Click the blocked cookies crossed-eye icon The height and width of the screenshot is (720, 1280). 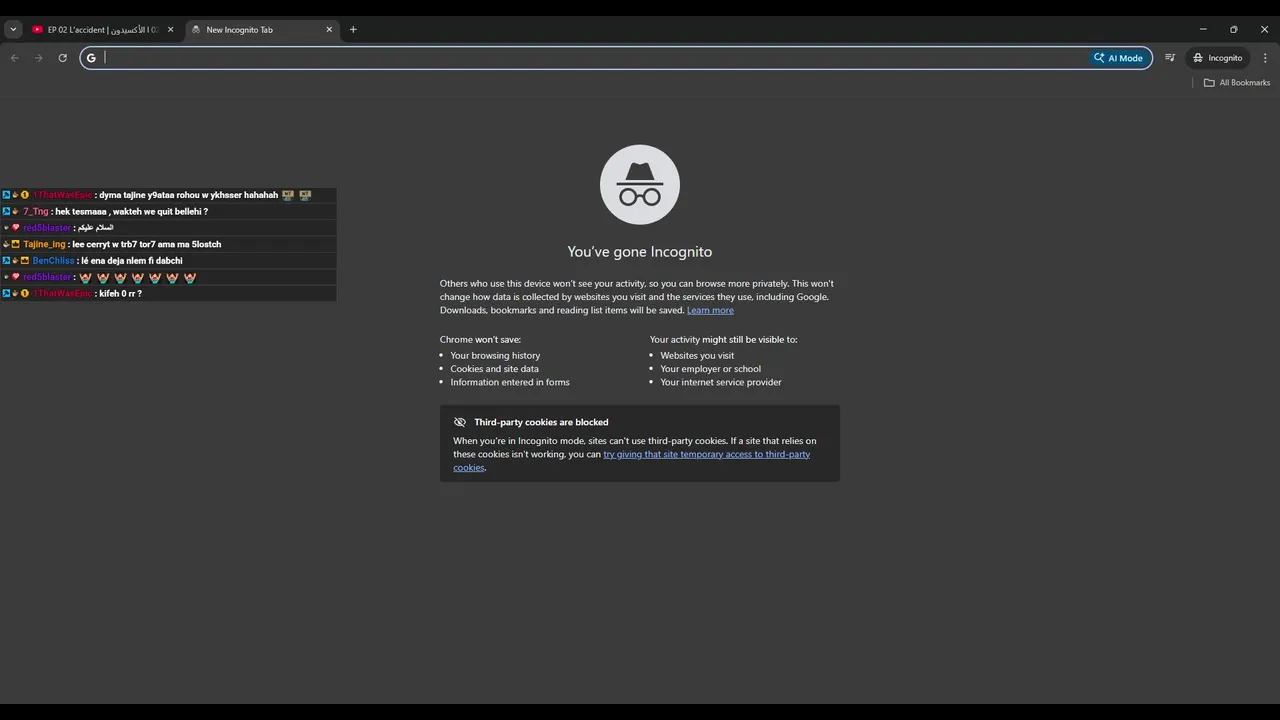tap(460, 422)
